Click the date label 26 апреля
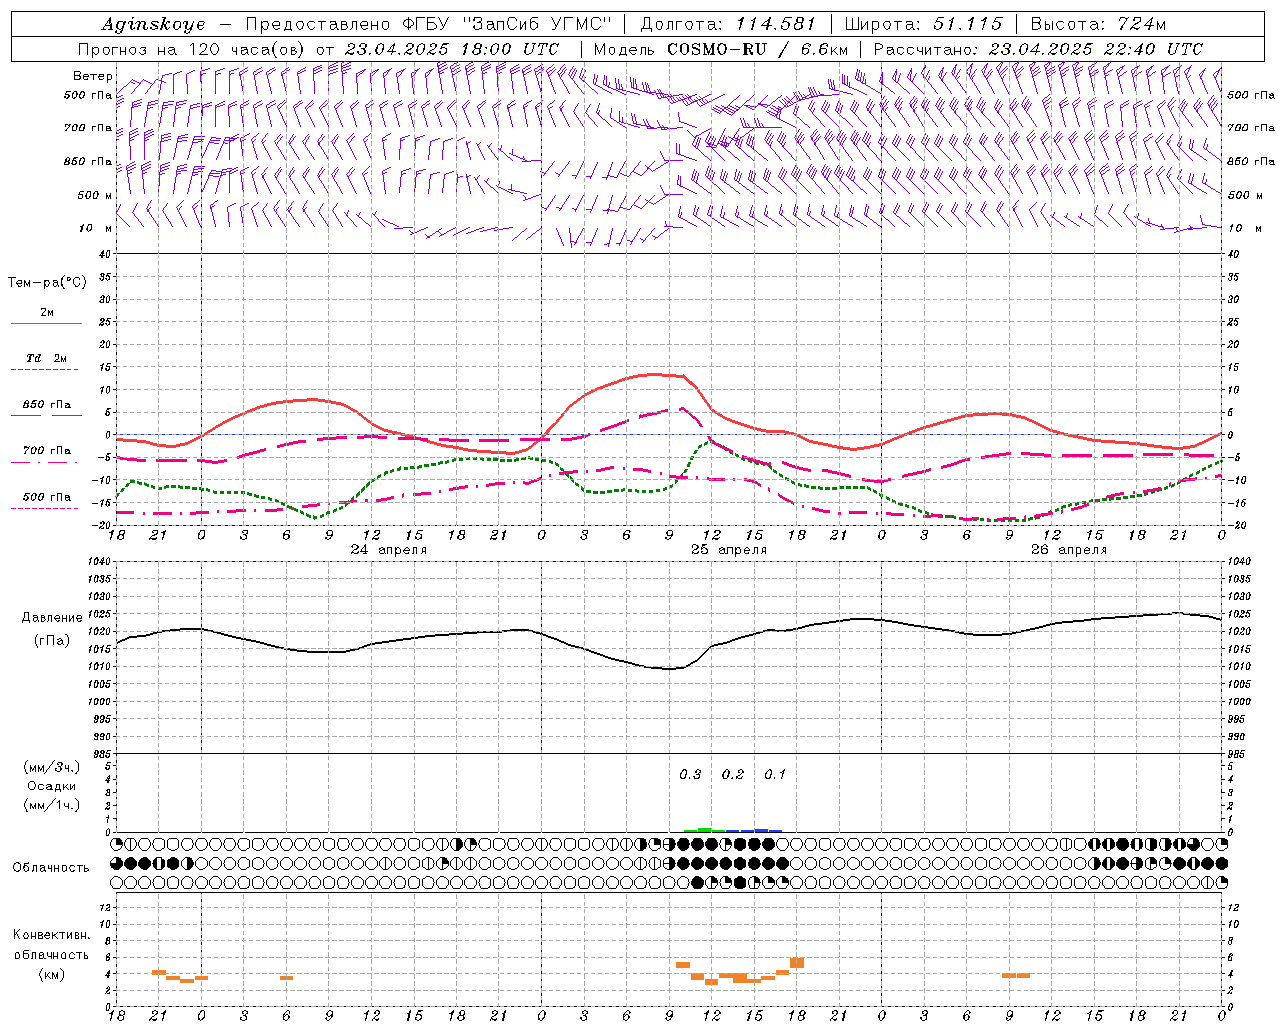The height and width of the screenshot is (1024, 1280). pos(1069,550)
